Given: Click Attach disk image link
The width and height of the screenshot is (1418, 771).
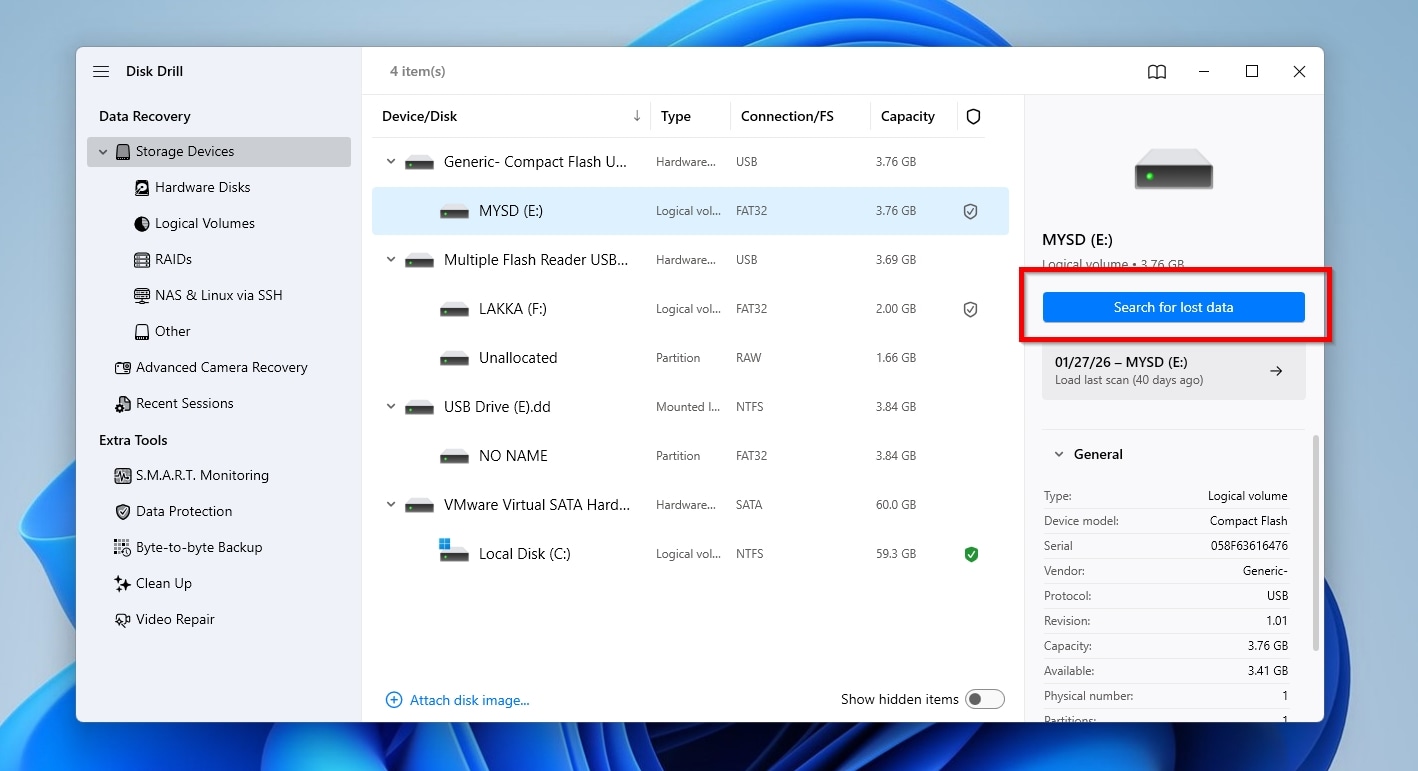Looking at the screenshot, I should point(469,700).
